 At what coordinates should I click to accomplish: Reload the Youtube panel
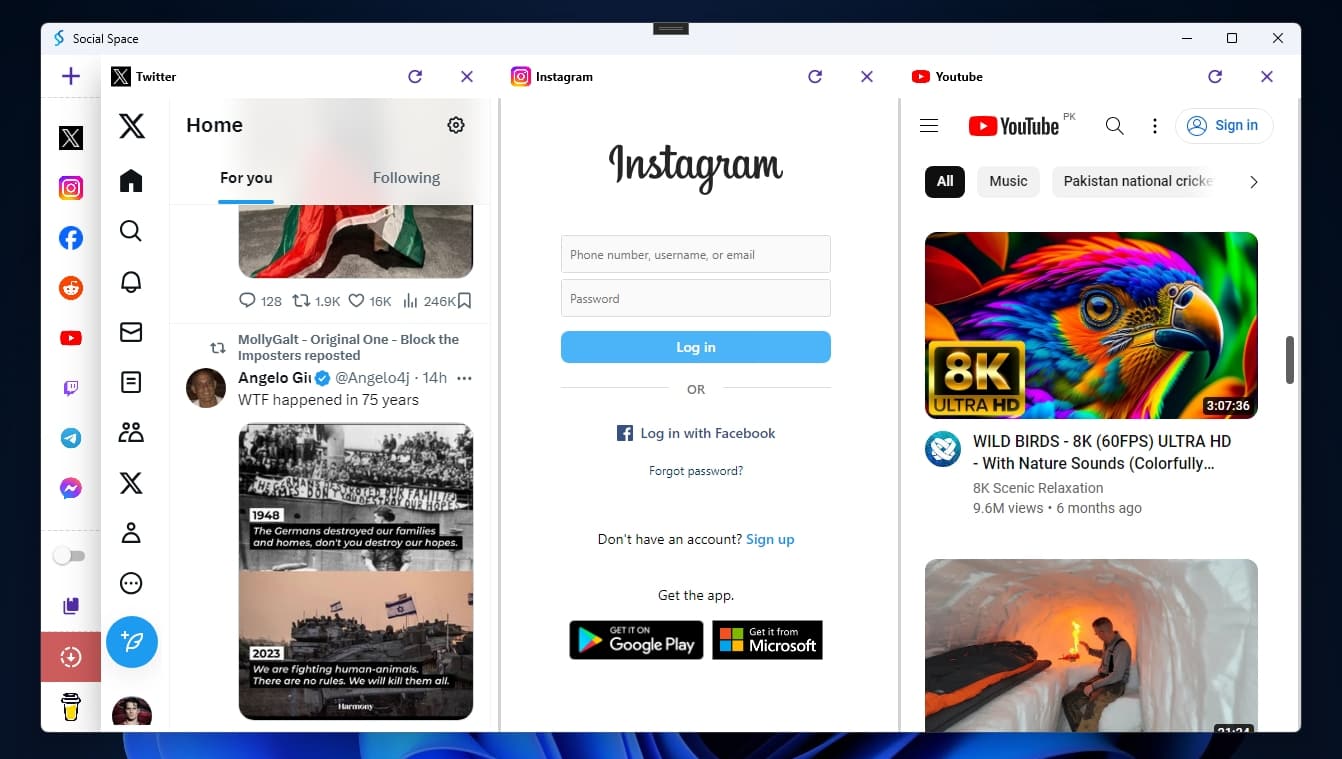coord(1215,76)
